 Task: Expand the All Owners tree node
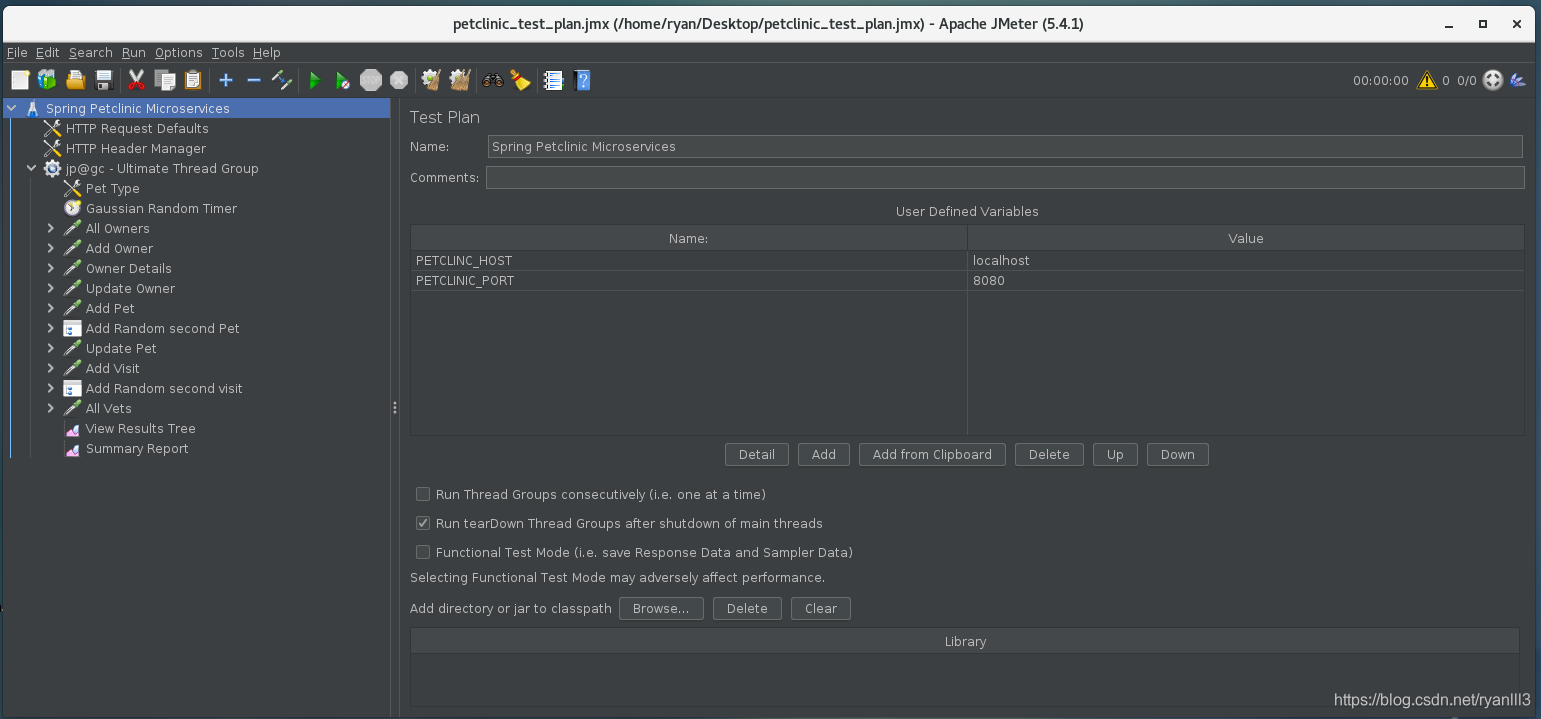click(x=51, y=228)
